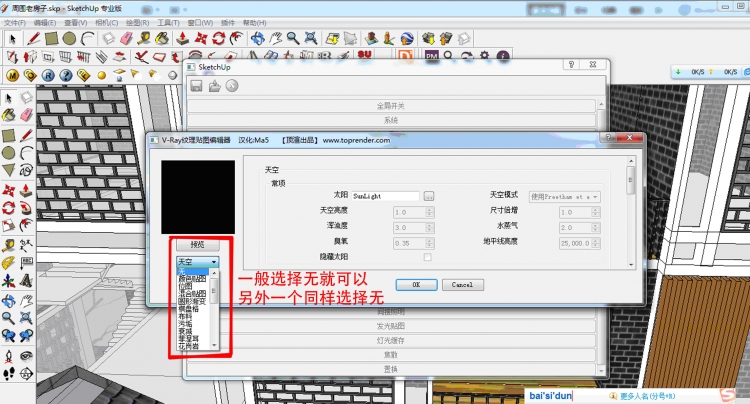Image resolution: width=750 pixels, height=404 pixels.
Task: Click the Sogou input method icon
Action: pos(728,396)
